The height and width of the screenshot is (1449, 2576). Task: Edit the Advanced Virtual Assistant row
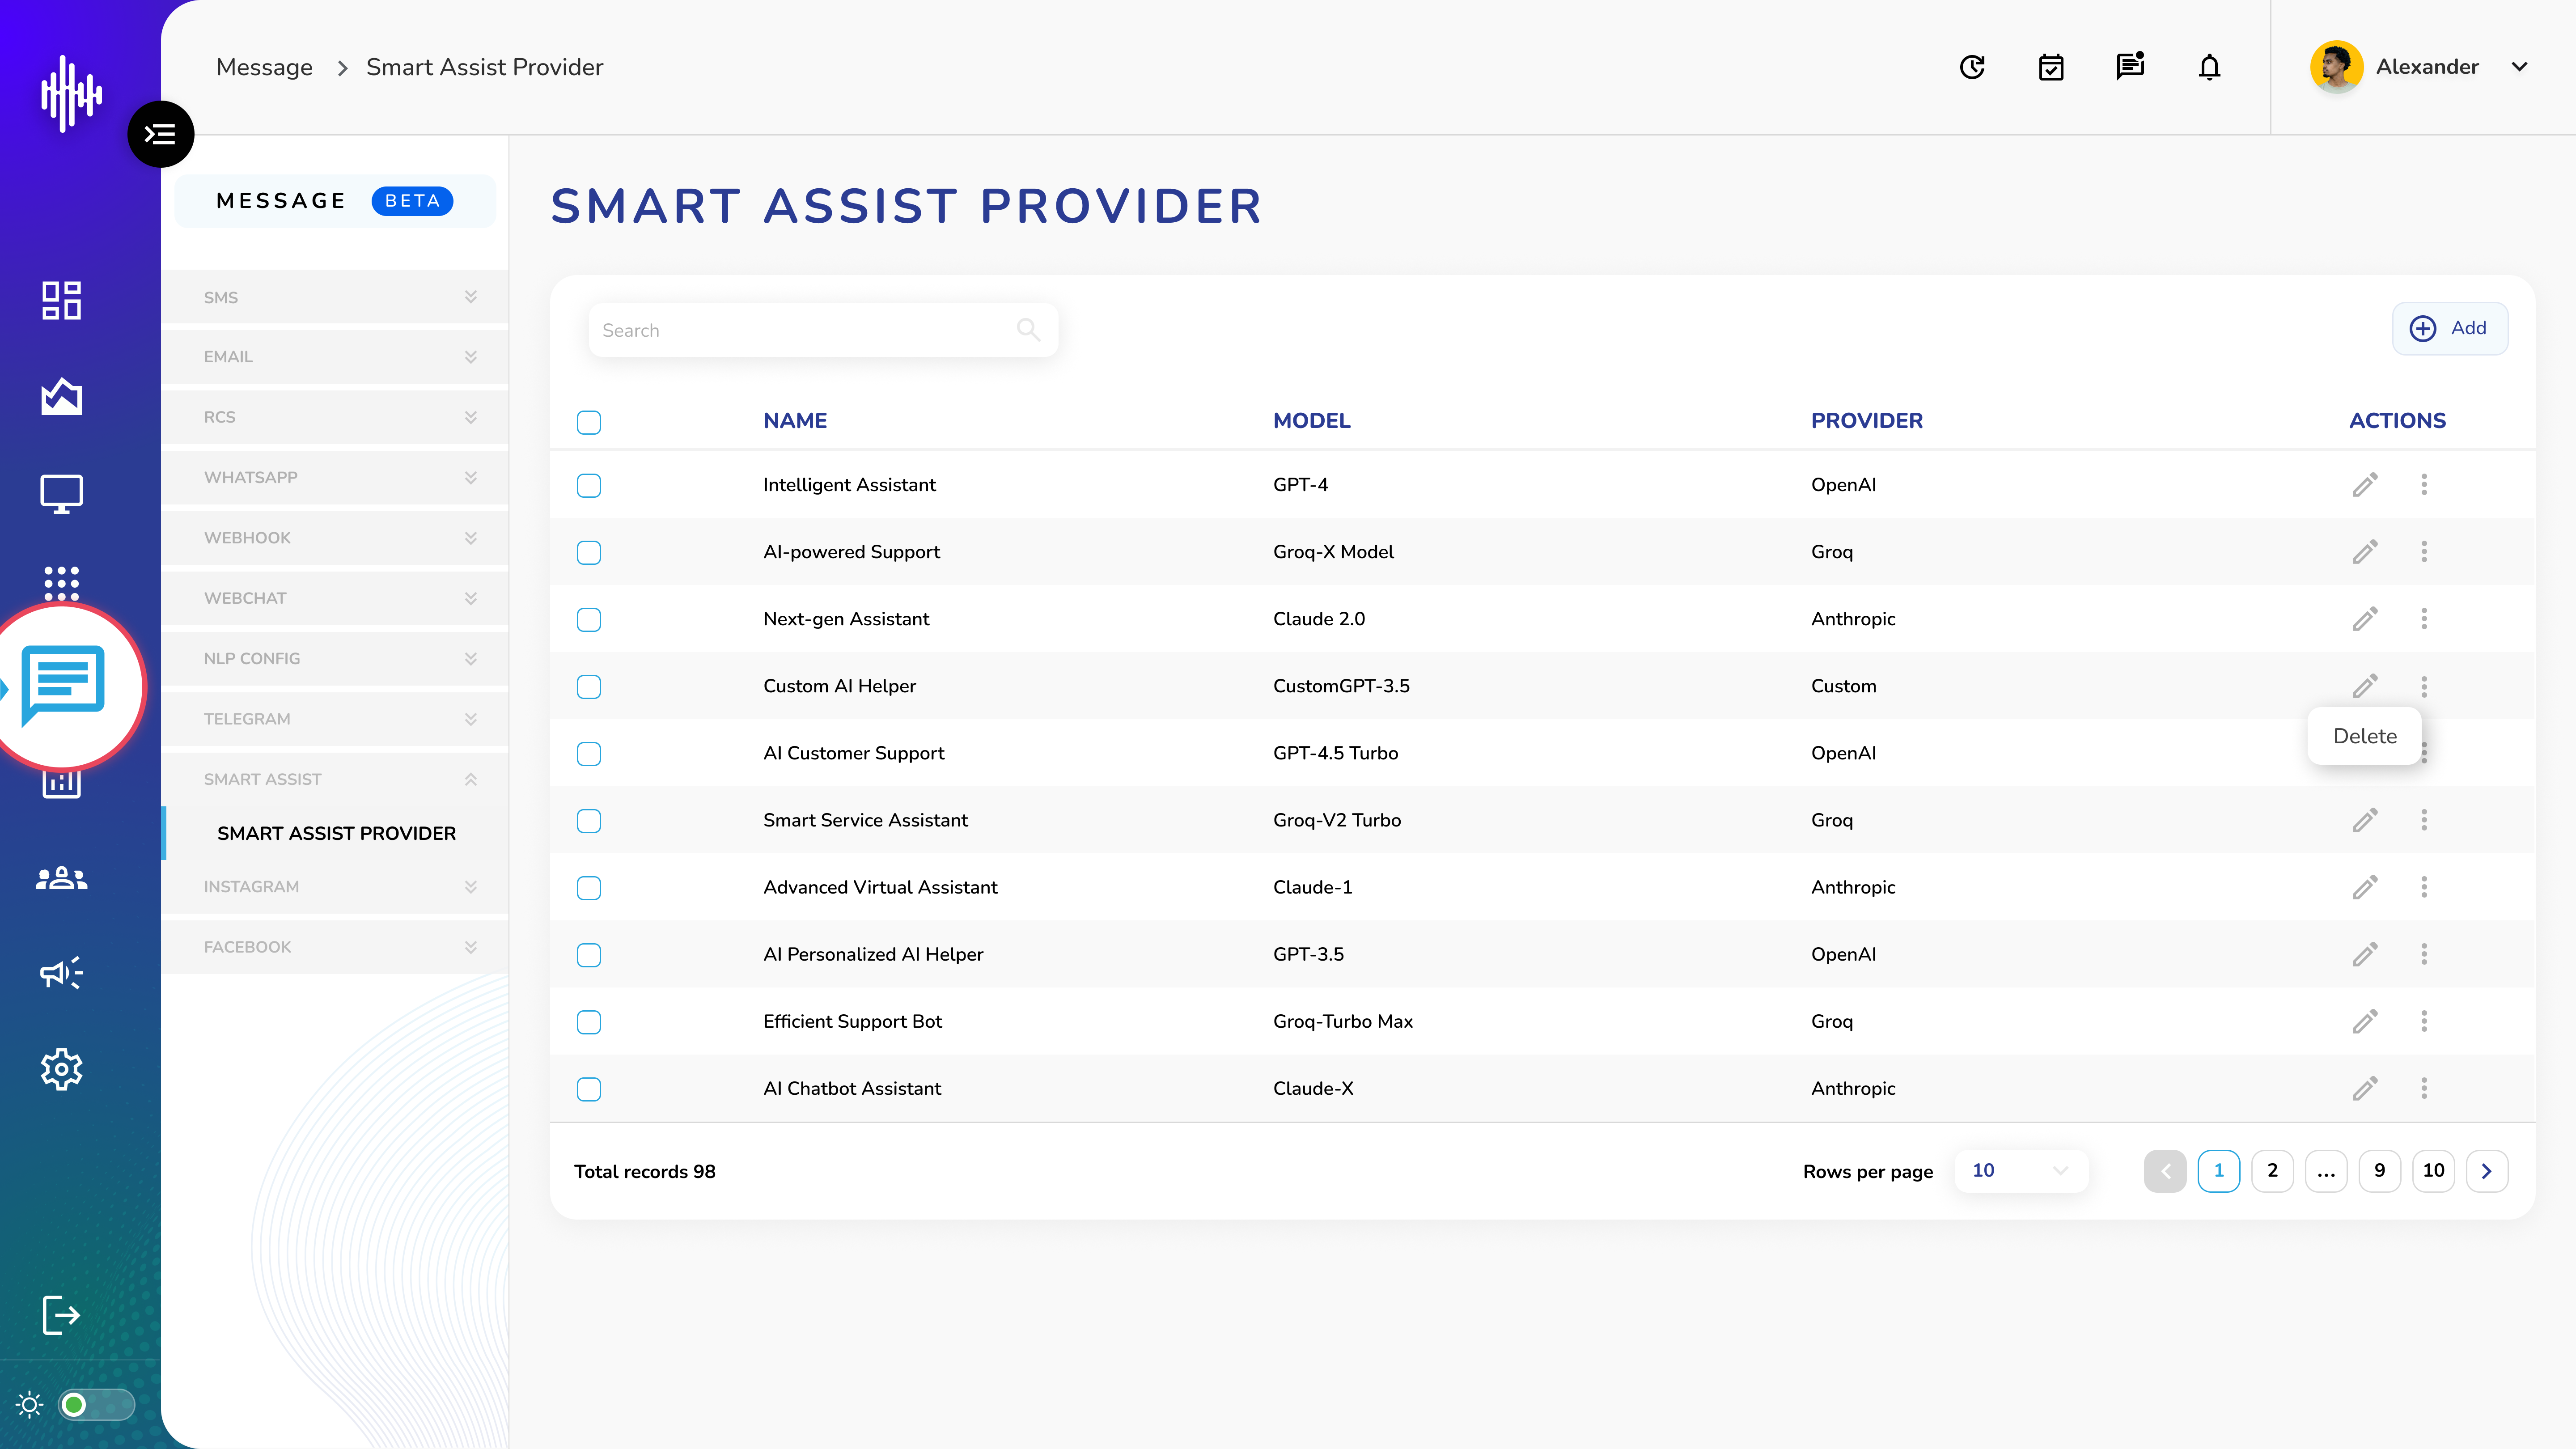coord(2365,887)
